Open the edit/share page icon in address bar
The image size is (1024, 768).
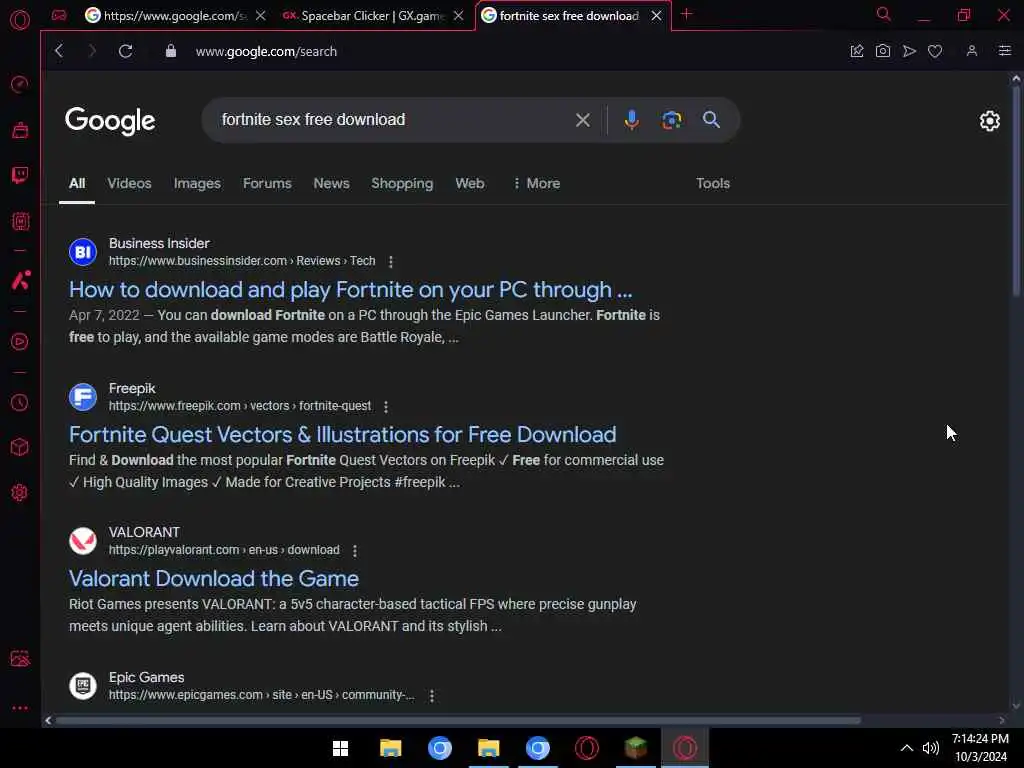pos(857,51)
